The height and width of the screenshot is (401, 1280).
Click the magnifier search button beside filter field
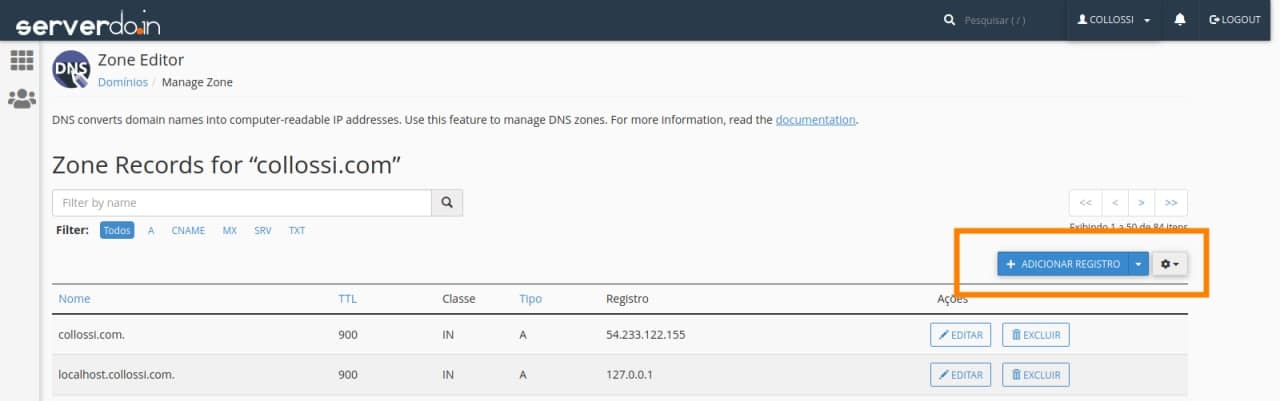point(447,203)
